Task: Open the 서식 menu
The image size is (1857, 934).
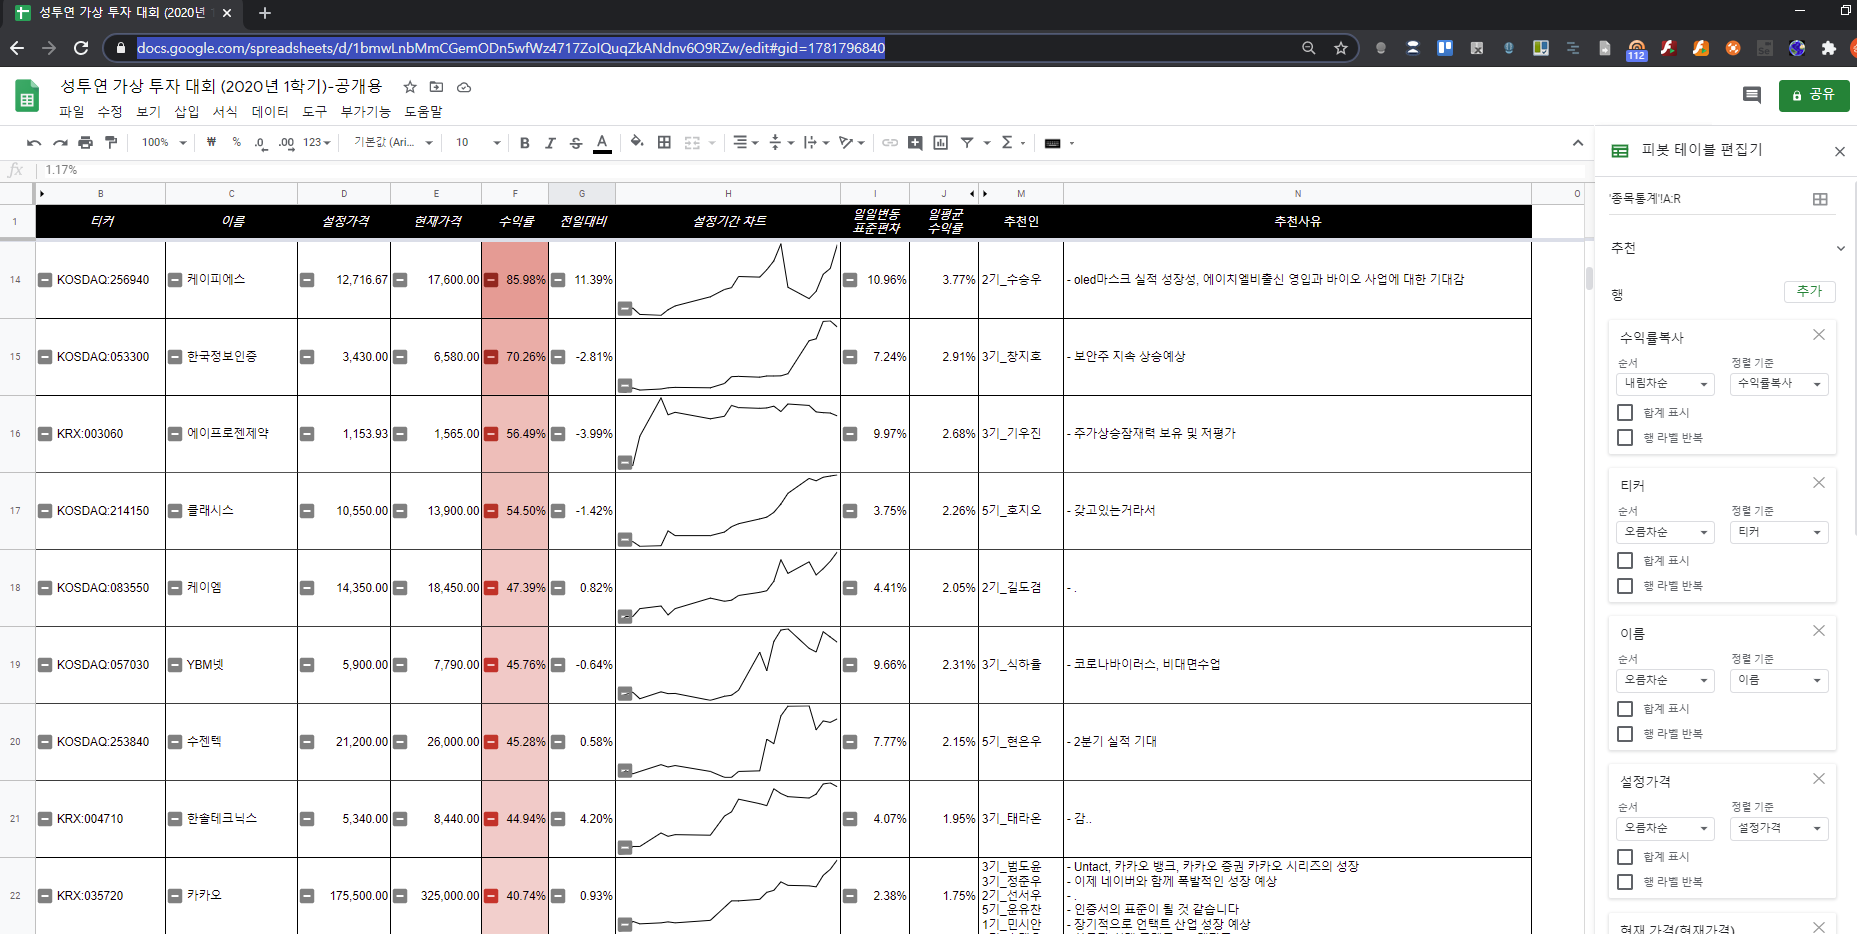Action: click(x=225, y=112)
